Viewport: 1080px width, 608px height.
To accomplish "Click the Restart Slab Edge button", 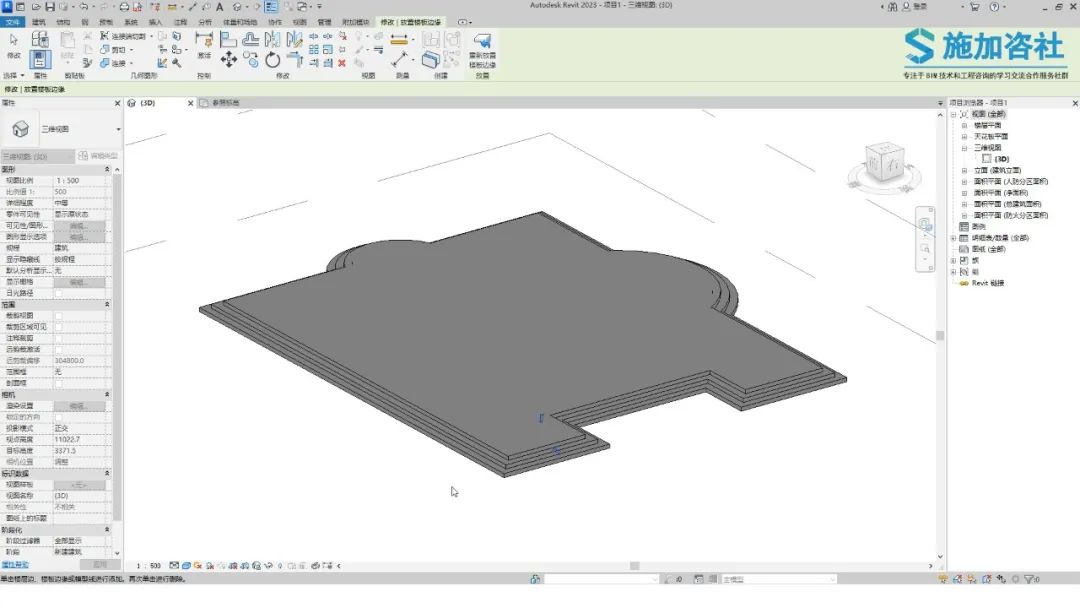I will [x=482, y=49].
